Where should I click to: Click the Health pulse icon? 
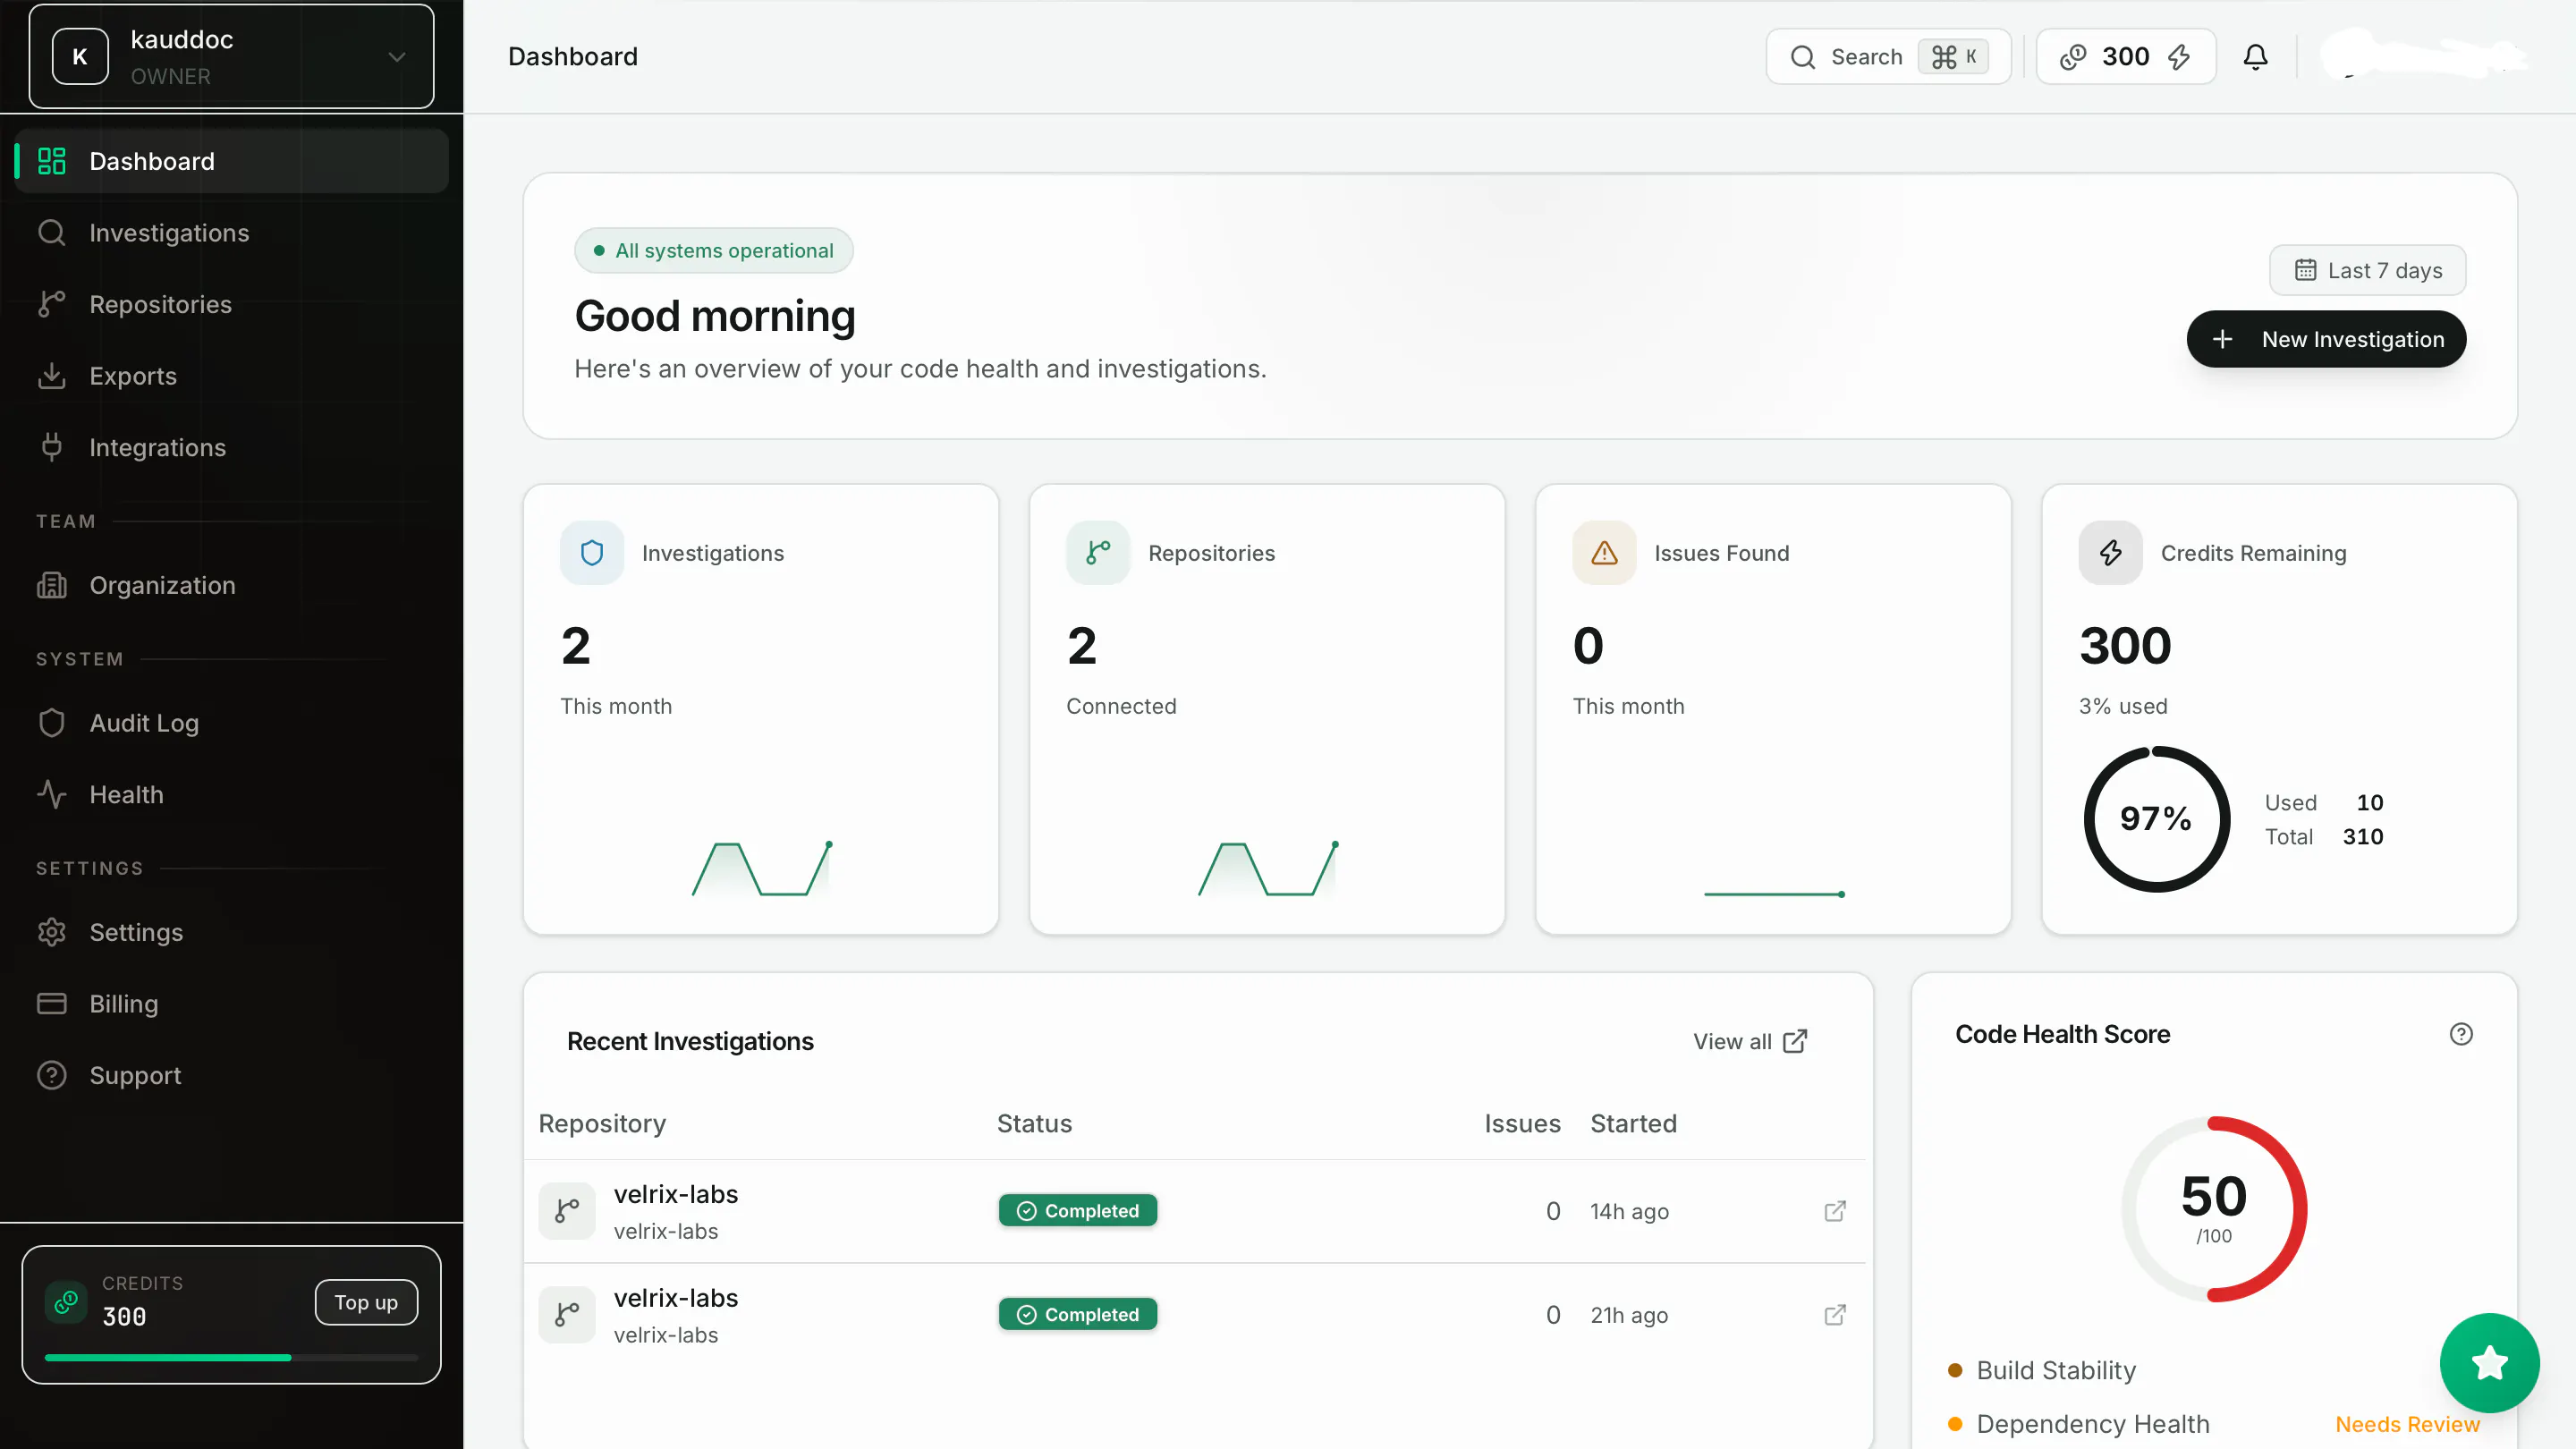pyautogui.click(x=52, y=794)
